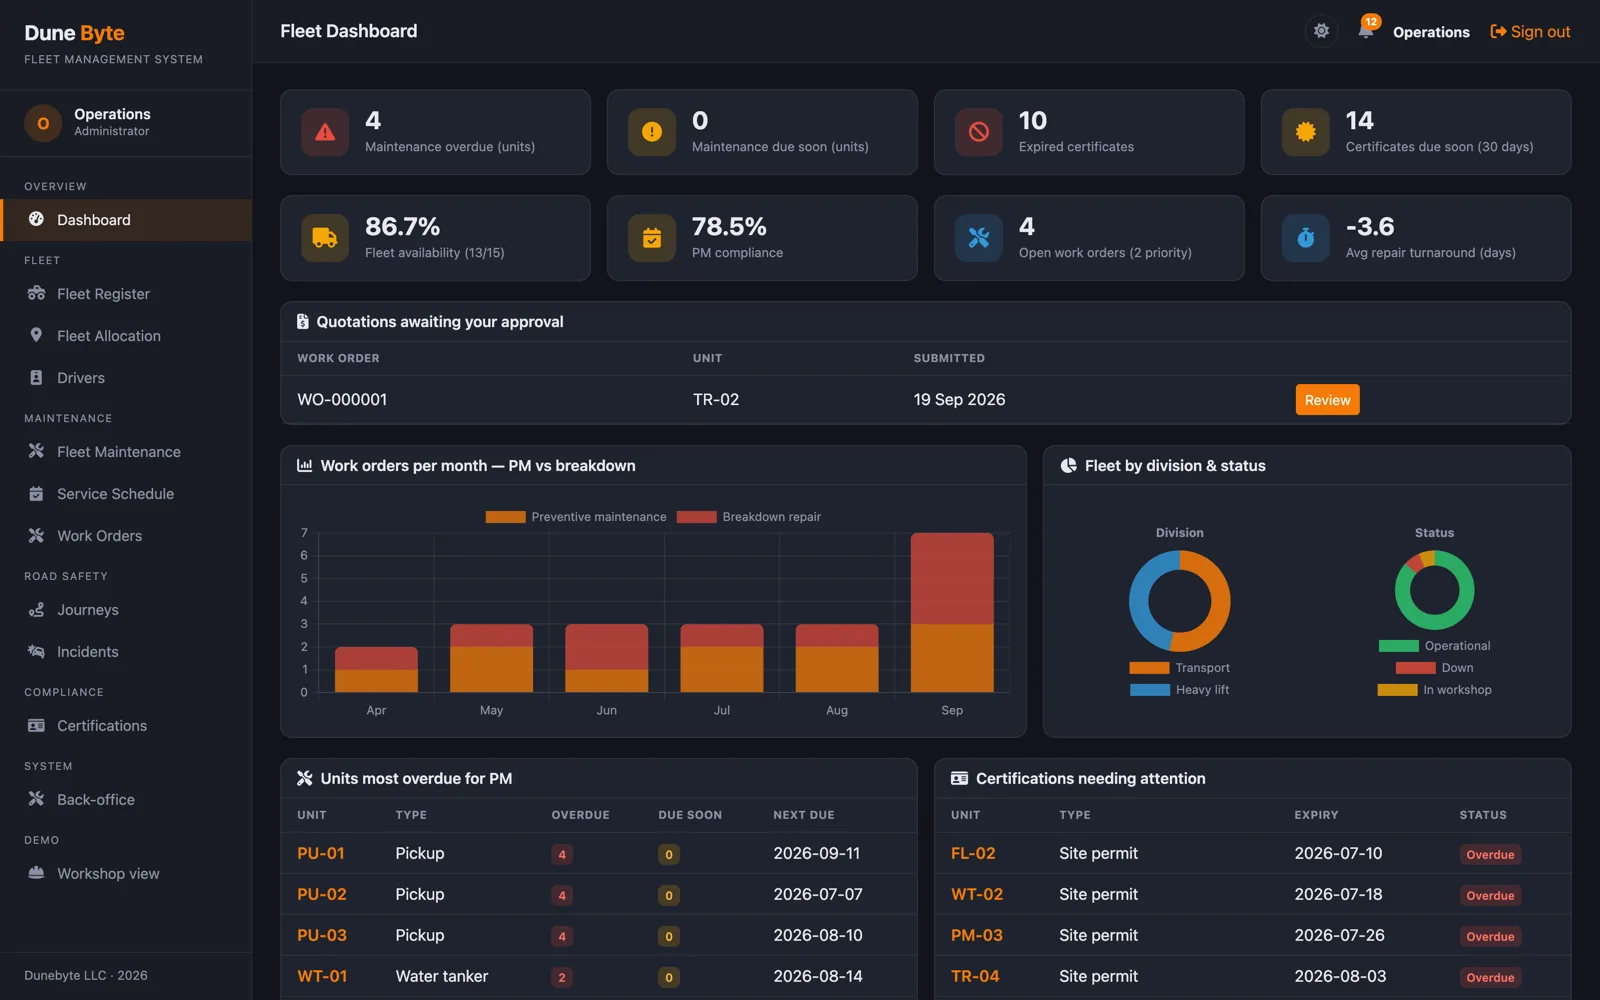Click the repair turnaround stopwatch icon
This screenshot has height=1000, width=1600.
(1306, 238)
